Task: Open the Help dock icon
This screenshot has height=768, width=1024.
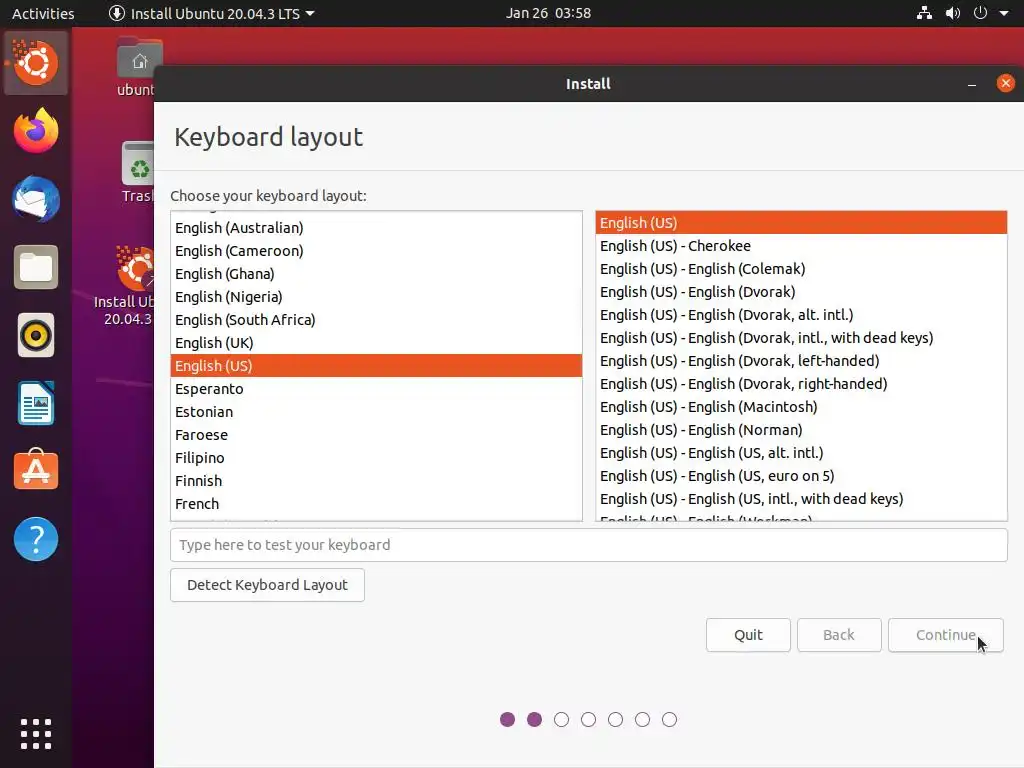Action: (x=36, y=539)
